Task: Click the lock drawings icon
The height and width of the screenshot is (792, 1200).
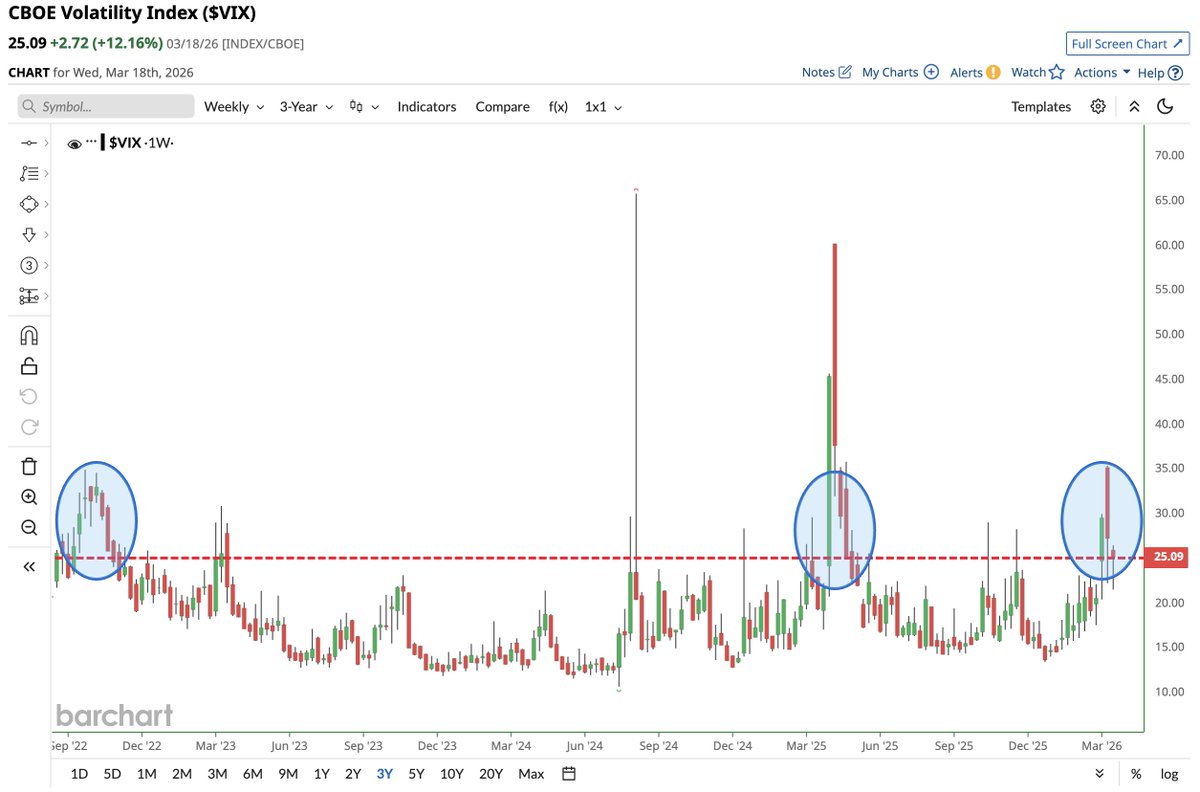Action: [28, 365]
